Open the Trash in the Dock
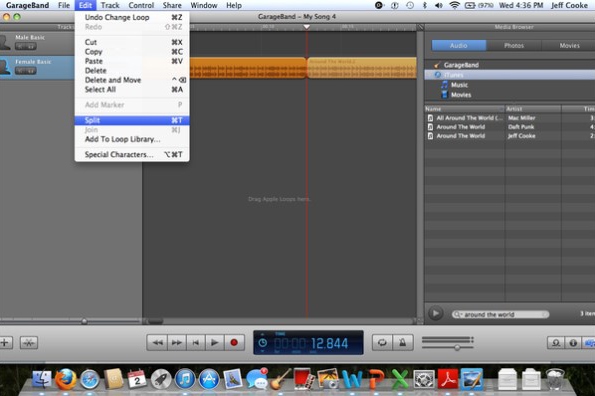595x396 pixels. tap(555, 379)
